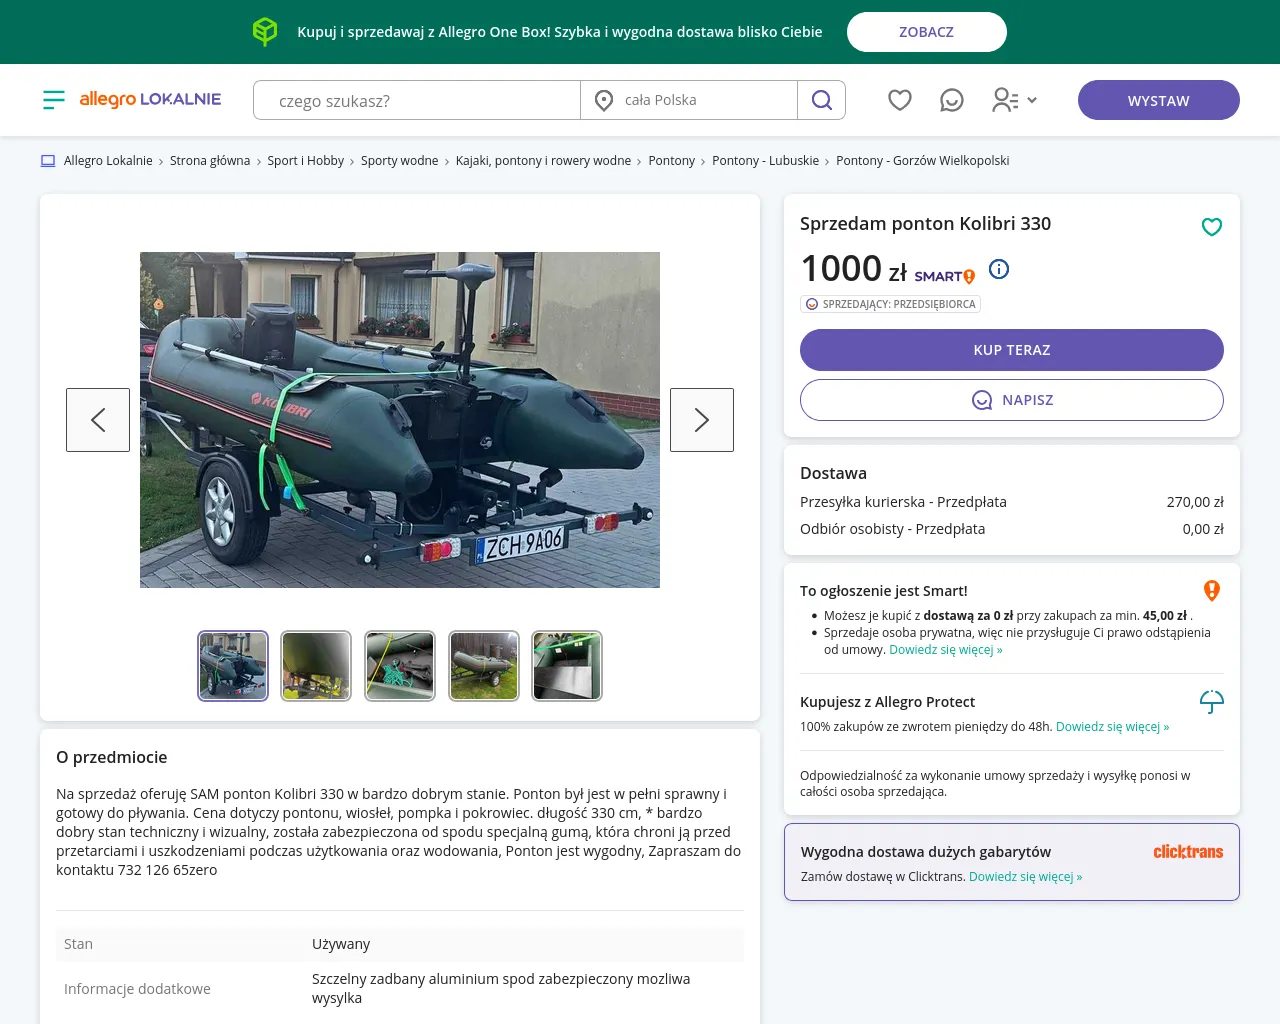This screenshot has width=1280, height=1024.
Task: Click 'Dowiedz się więcej' in Smart section
Action: point(945,650)
